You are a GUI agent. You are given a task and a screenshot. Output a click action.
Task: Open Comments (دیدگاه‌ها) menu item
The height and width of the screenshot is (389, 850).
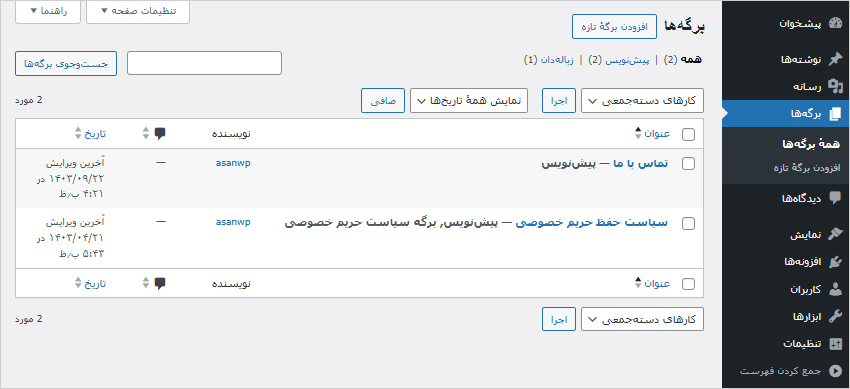801,199
